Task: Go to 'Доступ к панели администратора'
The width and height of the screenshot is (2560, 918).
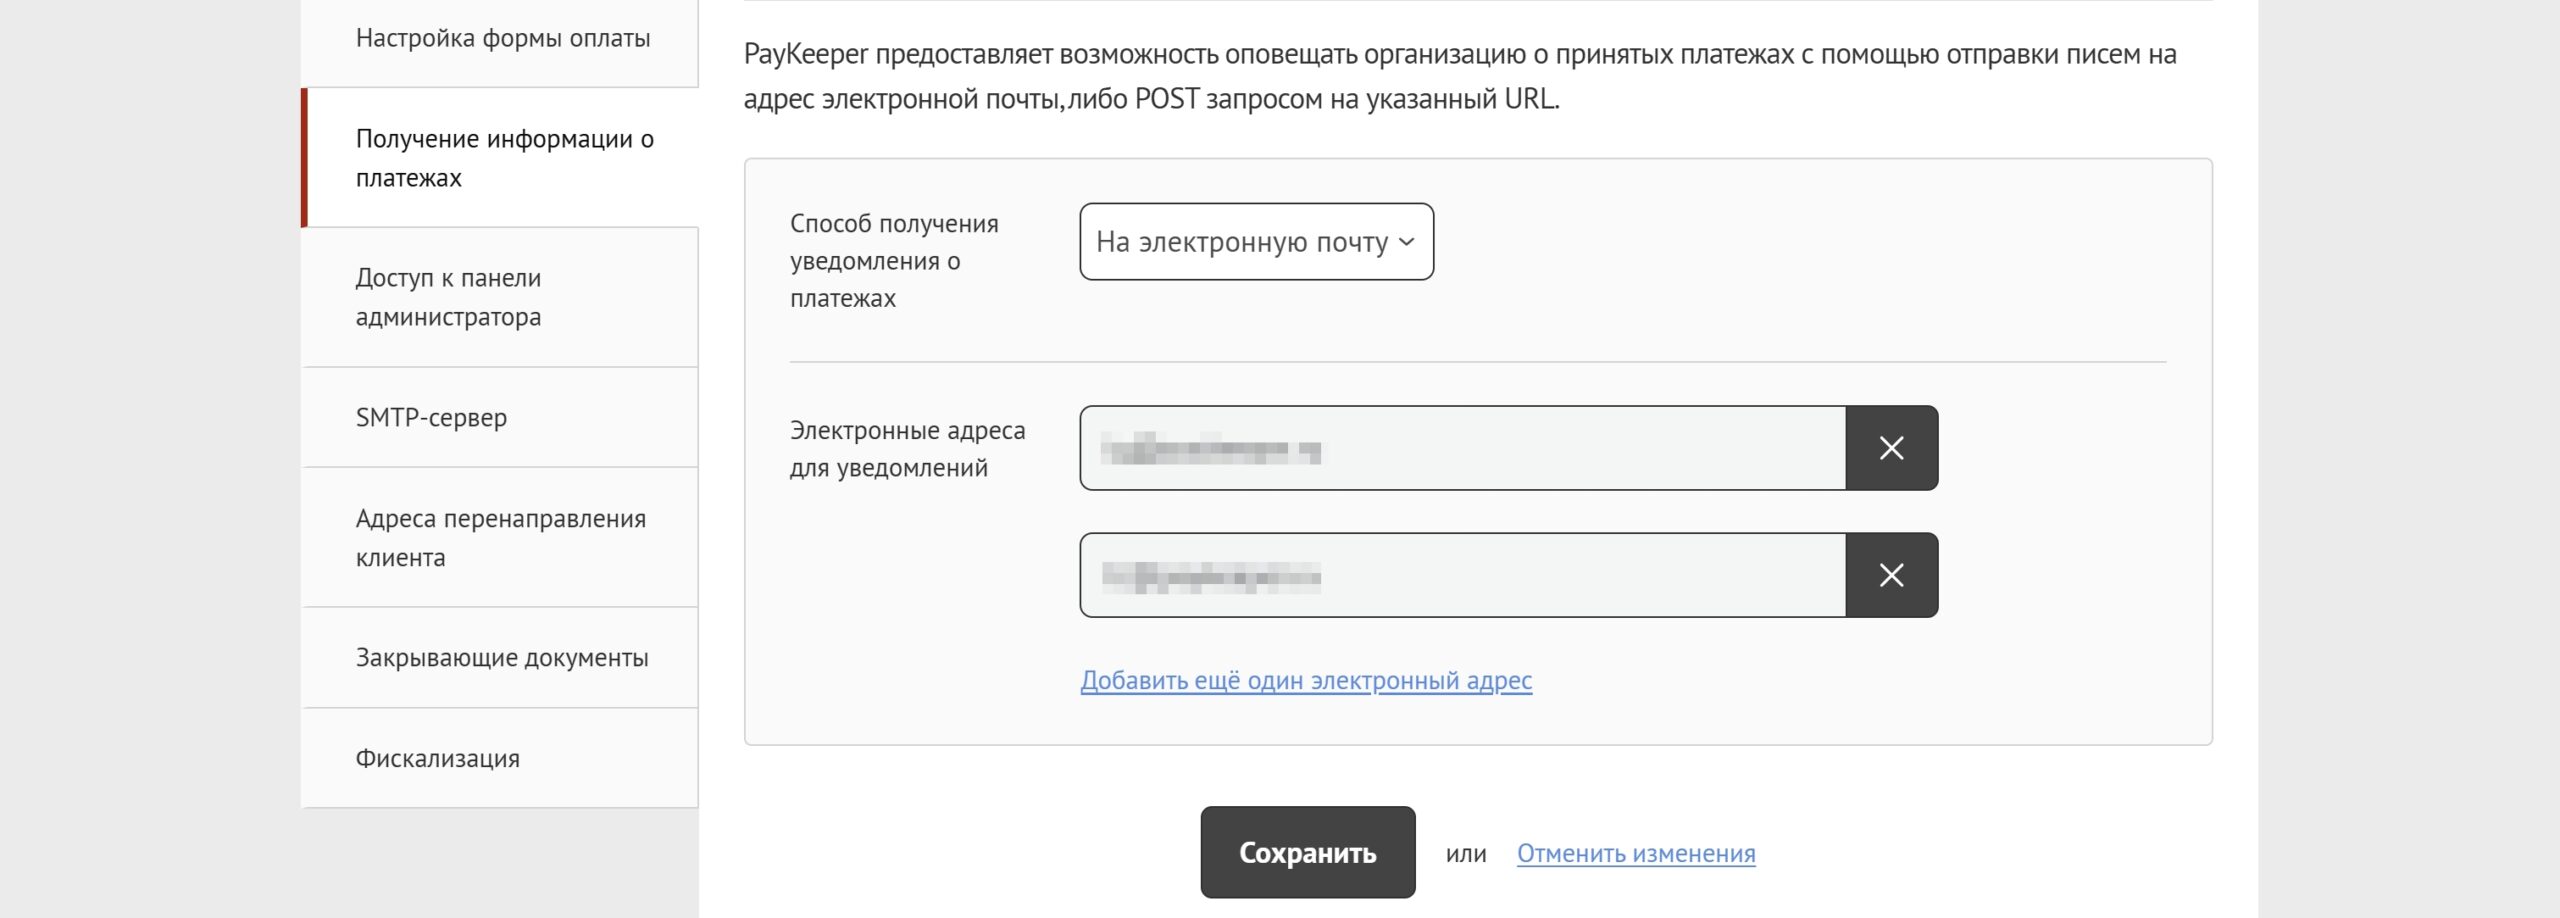Action: click(x=448, y=297)
